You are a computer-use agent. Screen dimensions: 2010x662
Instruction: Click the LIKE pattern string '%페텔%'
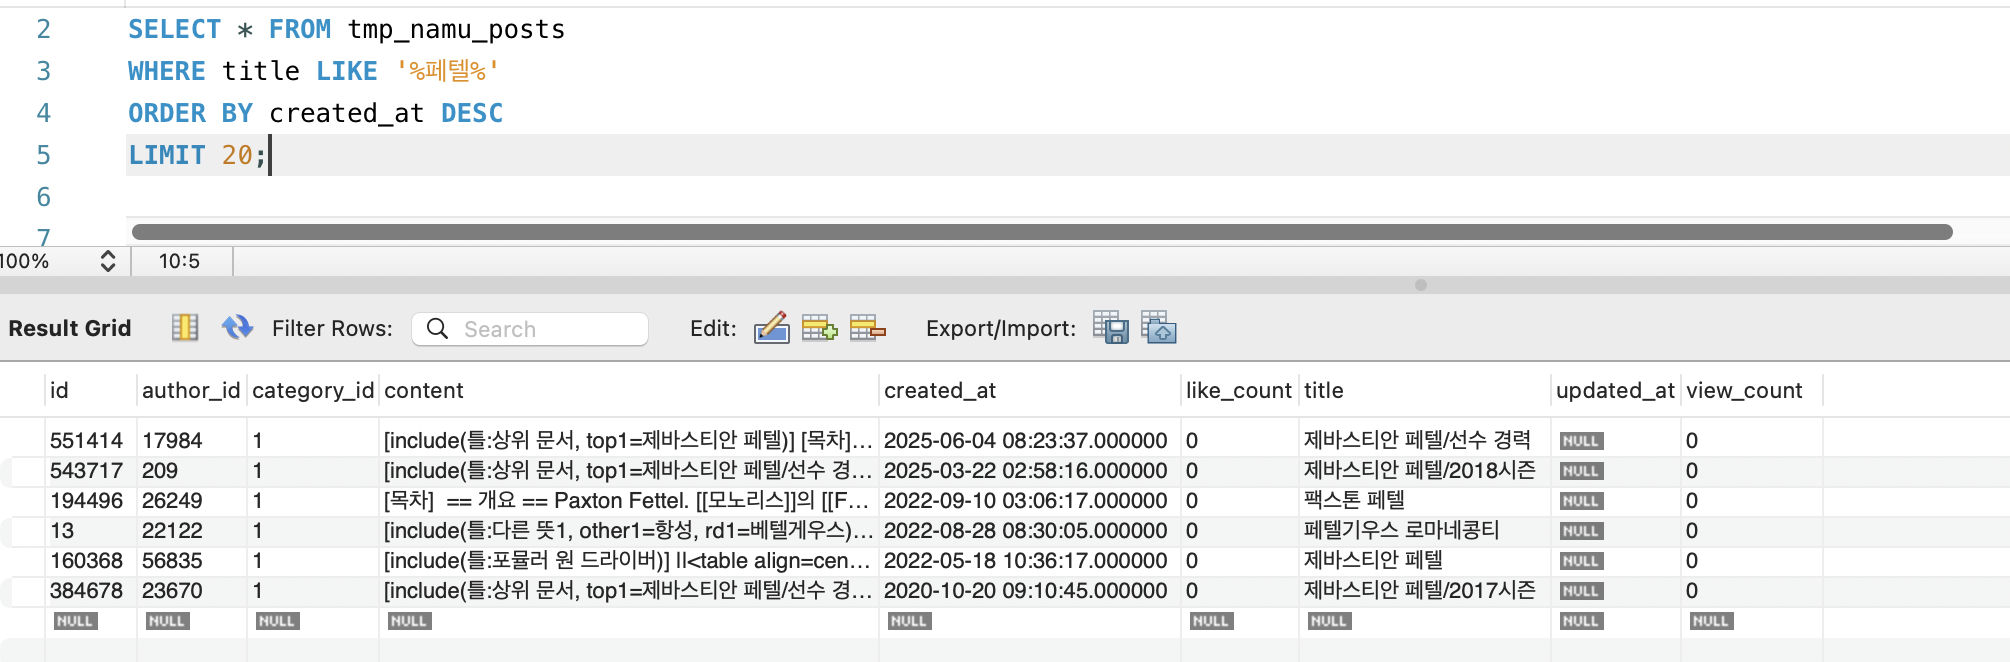[448, 71]
